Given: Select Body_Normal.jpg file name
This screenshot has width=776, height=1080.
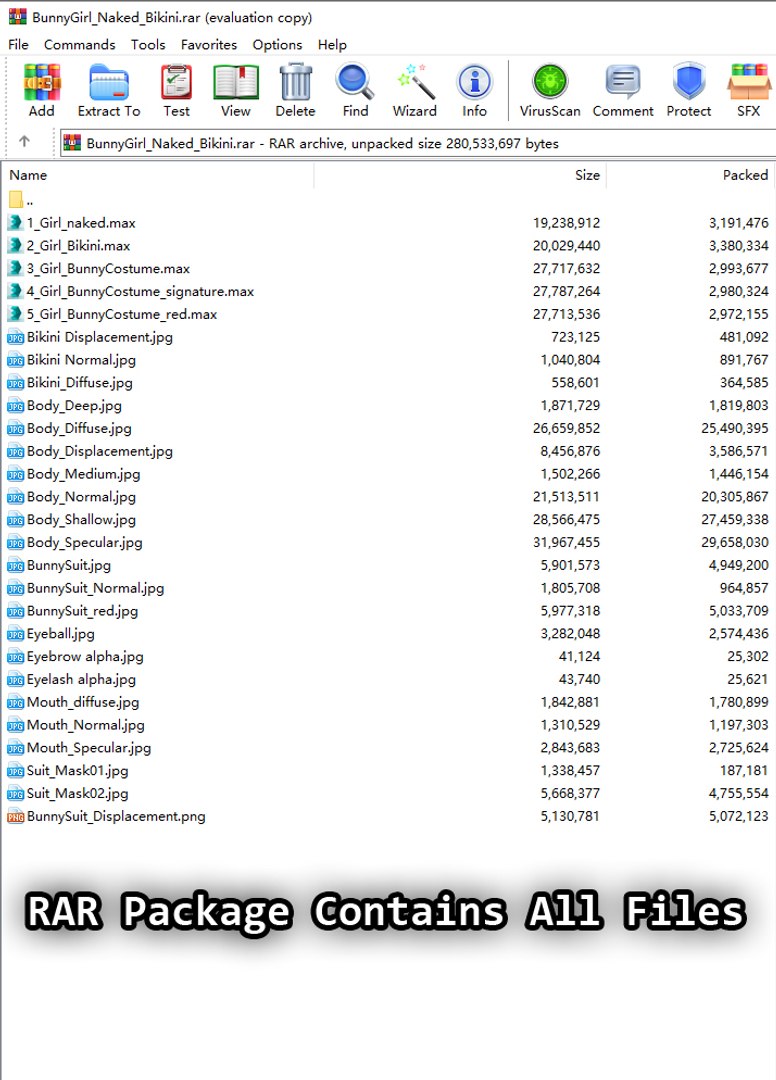Looking at the screenshot, I should pyautogui.click(x=81, y=497).
